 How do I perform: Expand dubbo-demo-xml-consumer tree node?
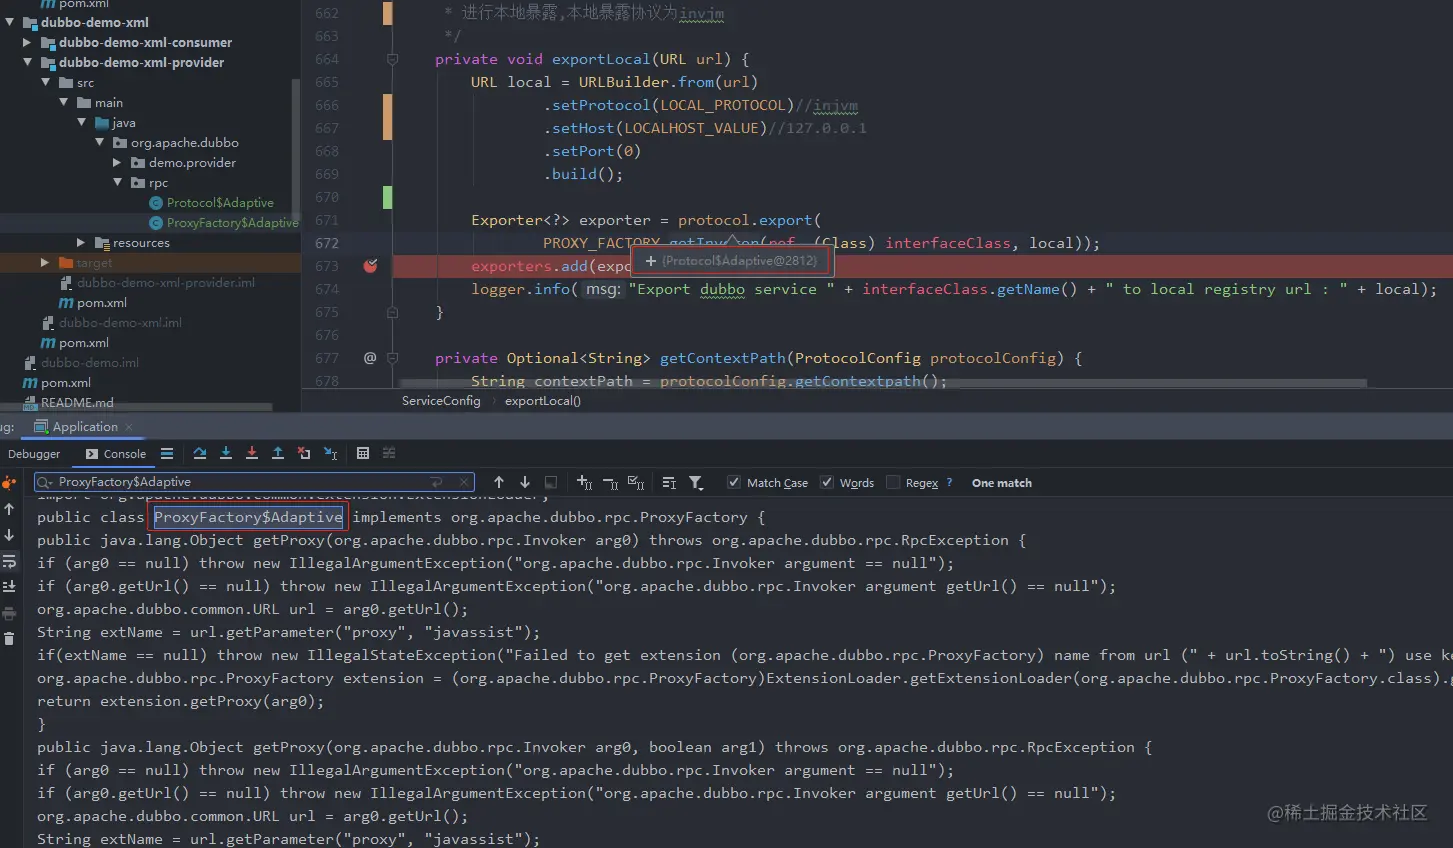tap(28, 42)
